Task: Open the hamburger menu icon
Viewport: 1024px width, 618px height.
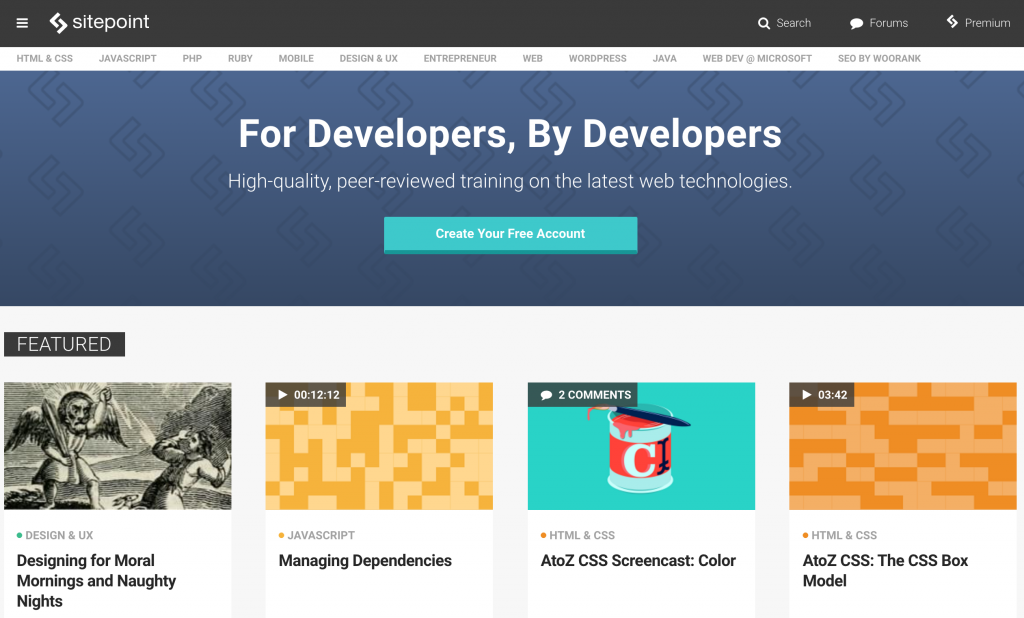Action: (x=22, y=23)
